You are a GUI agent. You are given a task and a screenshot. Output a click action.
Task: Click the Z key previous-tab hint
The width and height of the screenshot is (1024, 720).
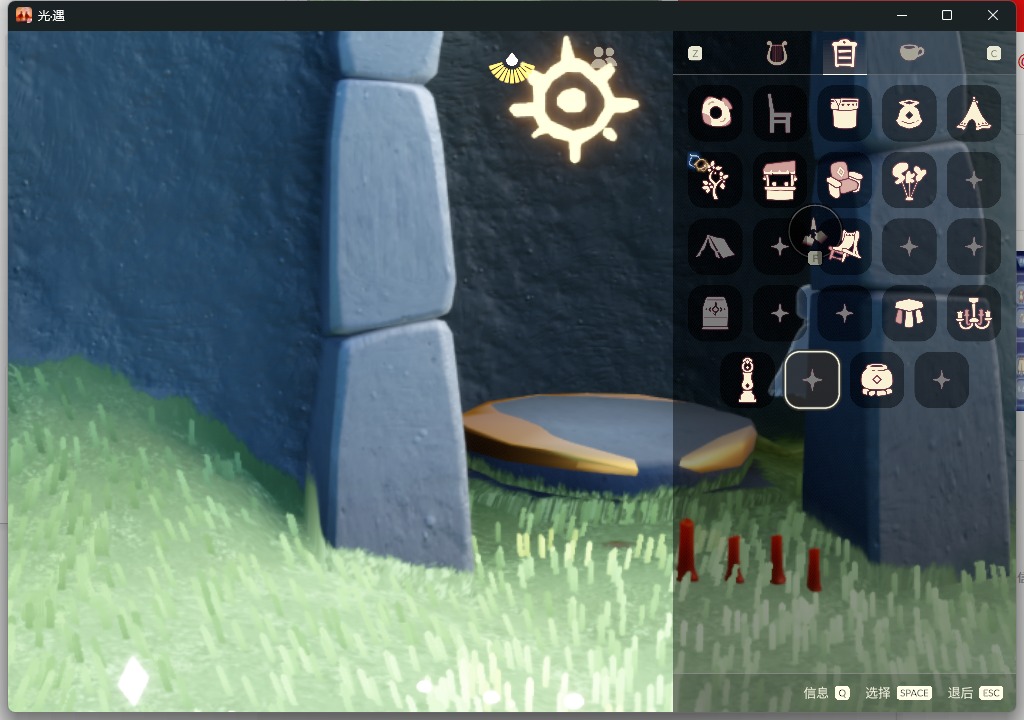tap(695, 53)
